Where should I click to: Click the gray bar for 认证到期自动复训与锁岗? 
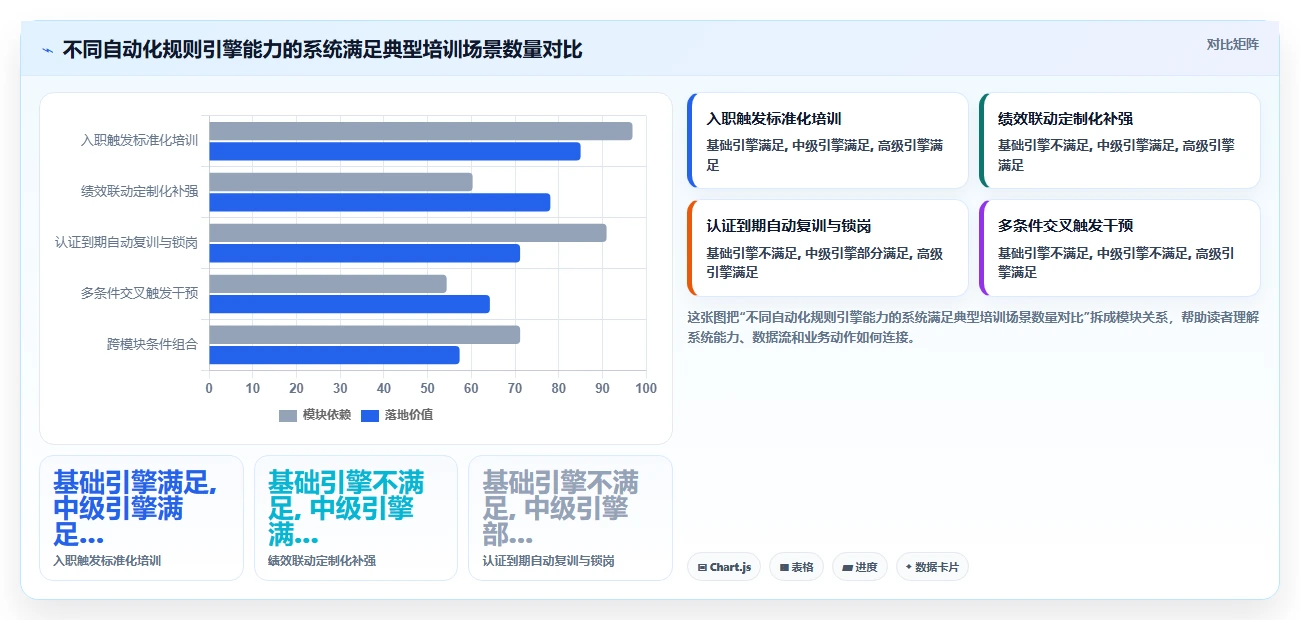pyautogui.click(x=407, y=233)
